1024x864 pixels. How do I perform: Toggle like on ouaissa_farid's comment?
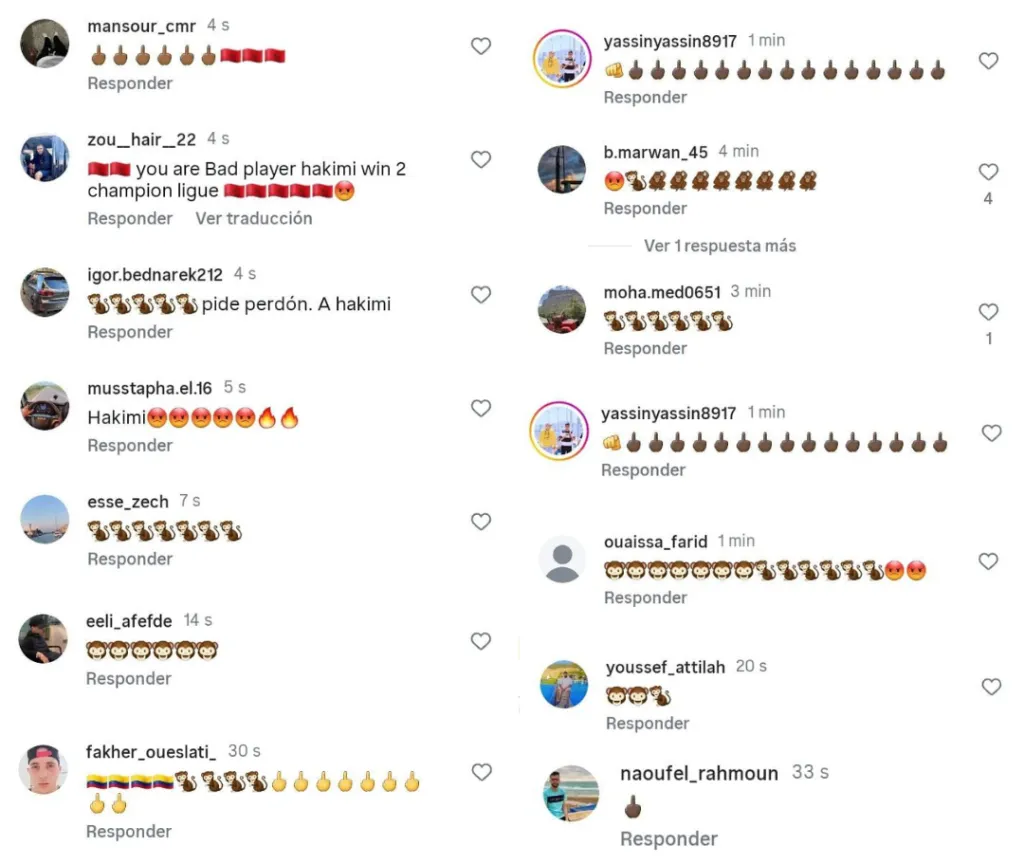[x=988, y=561]
